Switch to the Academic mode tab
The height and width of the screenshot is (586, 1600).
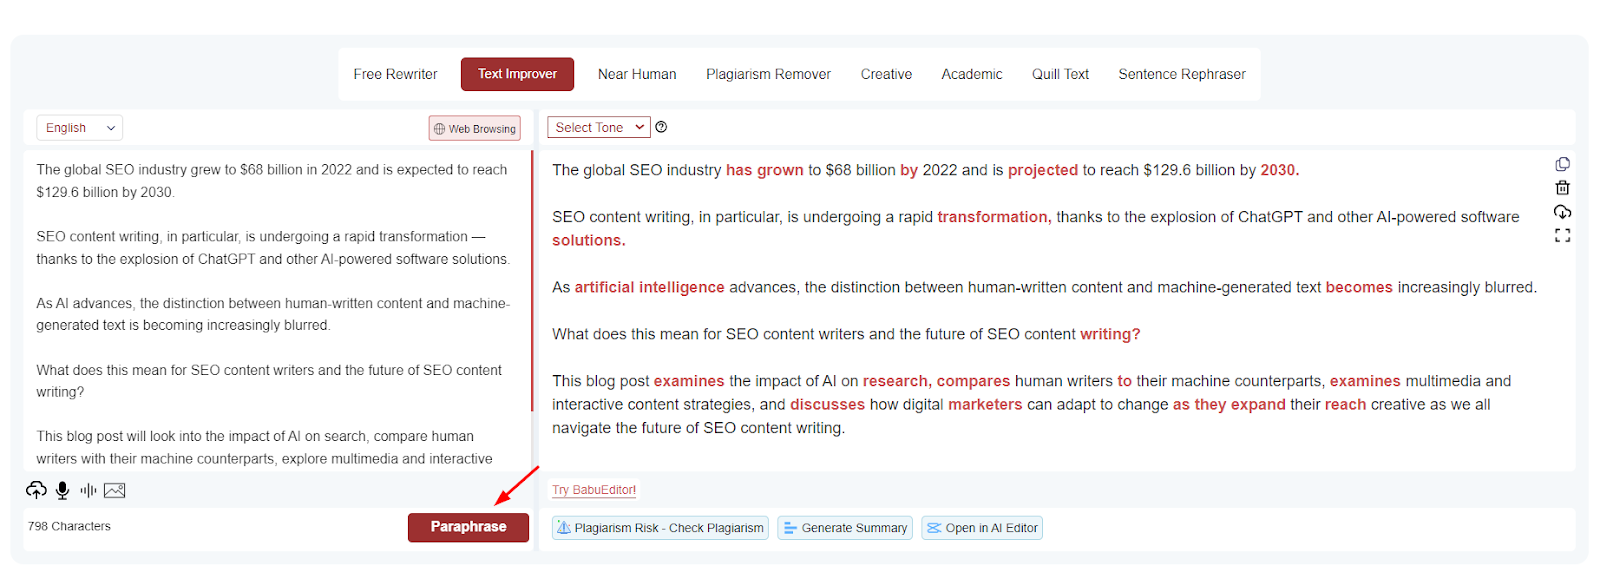click(x=971, y=74)
